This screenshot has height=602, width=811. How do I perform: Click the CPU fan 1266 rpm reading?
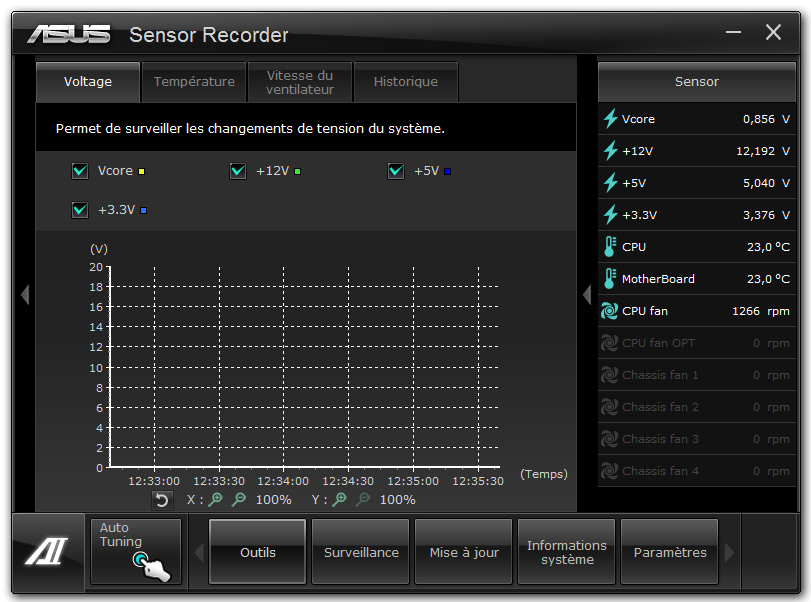761,311
